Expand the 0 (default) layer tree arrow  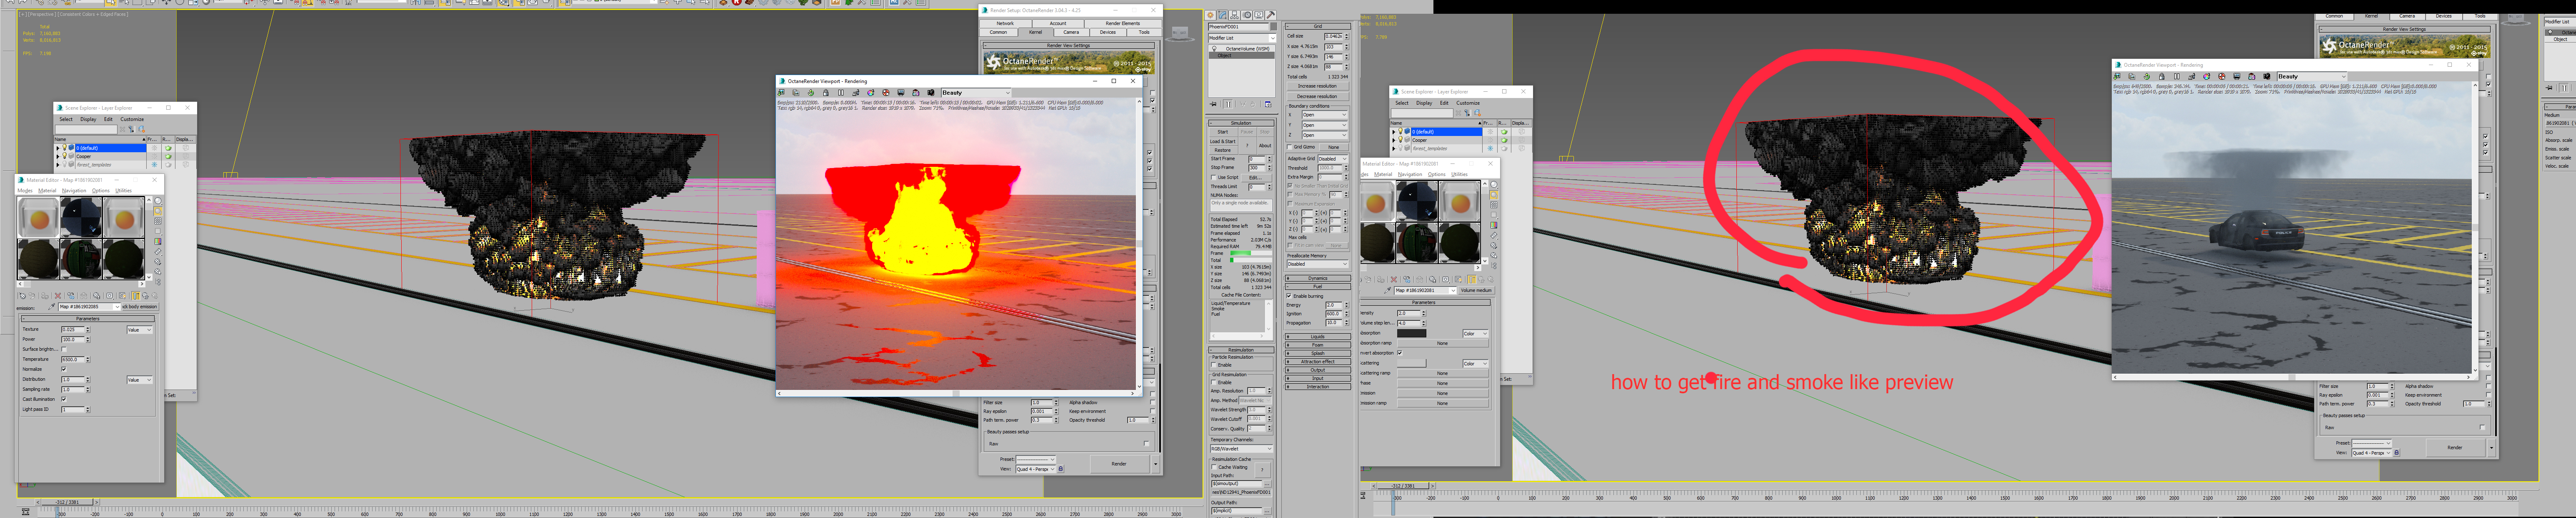click(x=58, y=148)
